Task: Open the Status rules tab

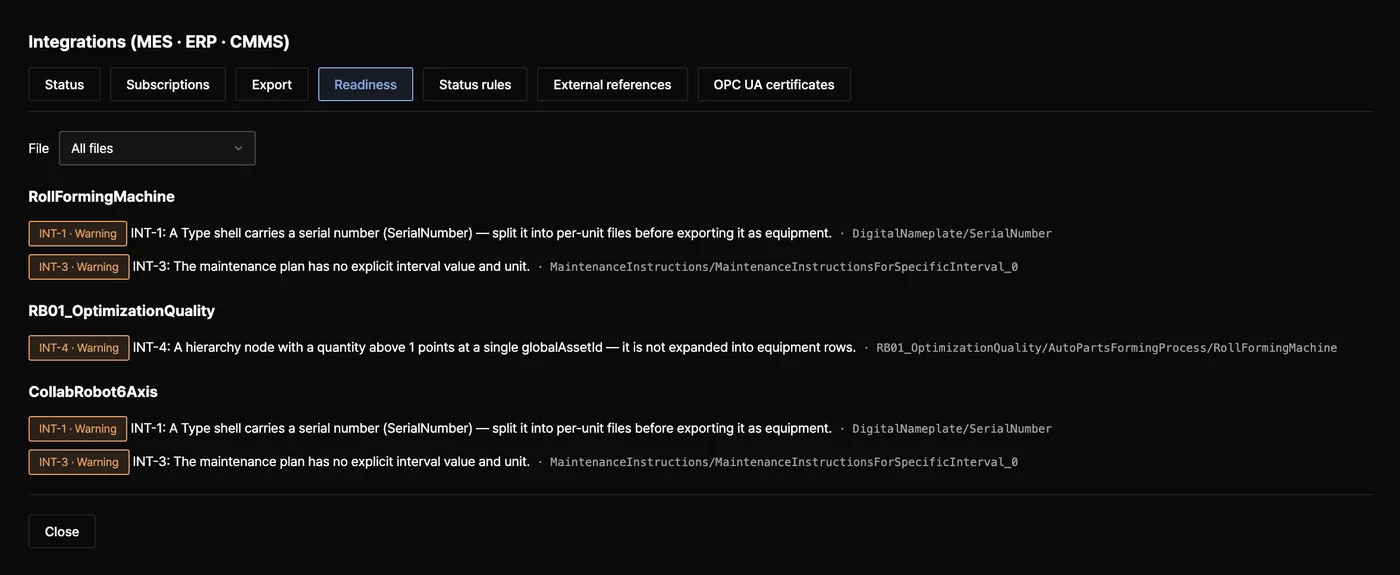Action: pos(475,85)
